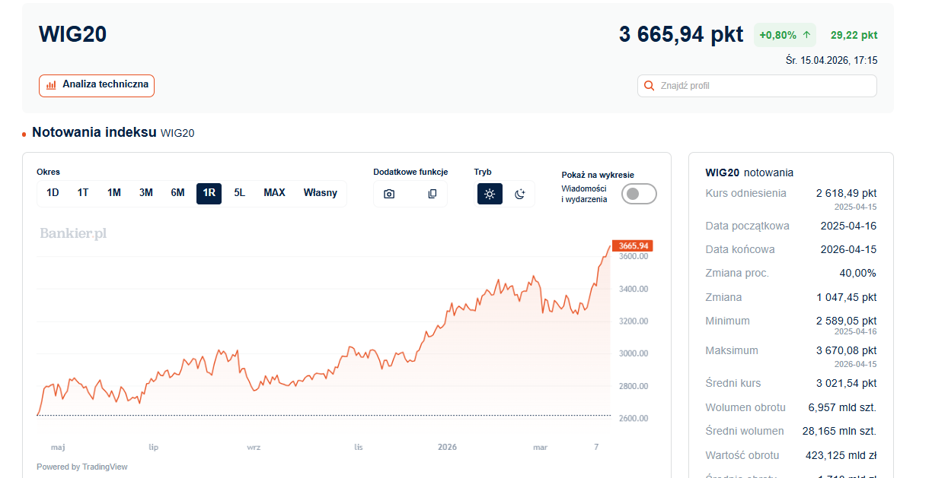The width and height of the screenshot is (948, 478).
Task: Toggle Wiadomości i wydarzenia switch
Action: click(639, 194)
